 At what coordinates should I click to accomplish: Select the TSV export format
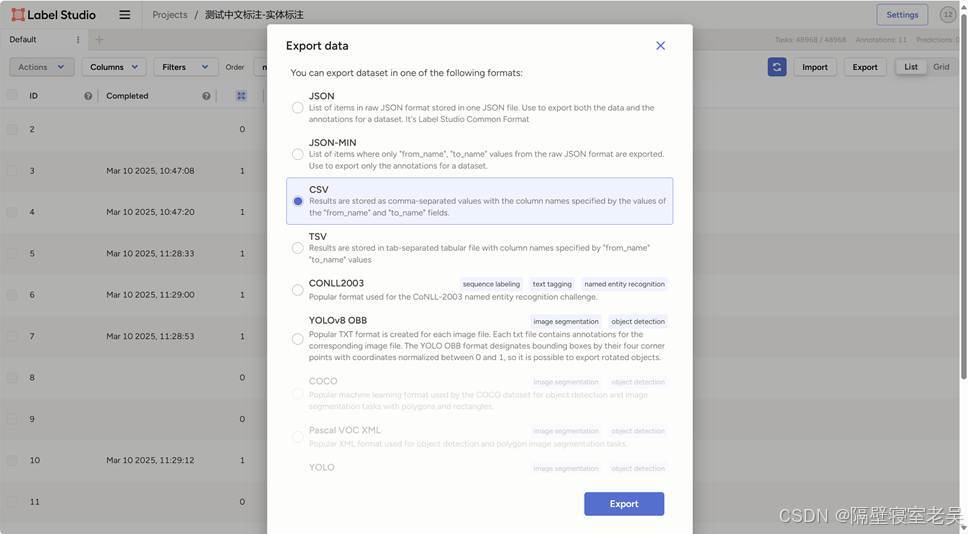(x=298, y=248)
